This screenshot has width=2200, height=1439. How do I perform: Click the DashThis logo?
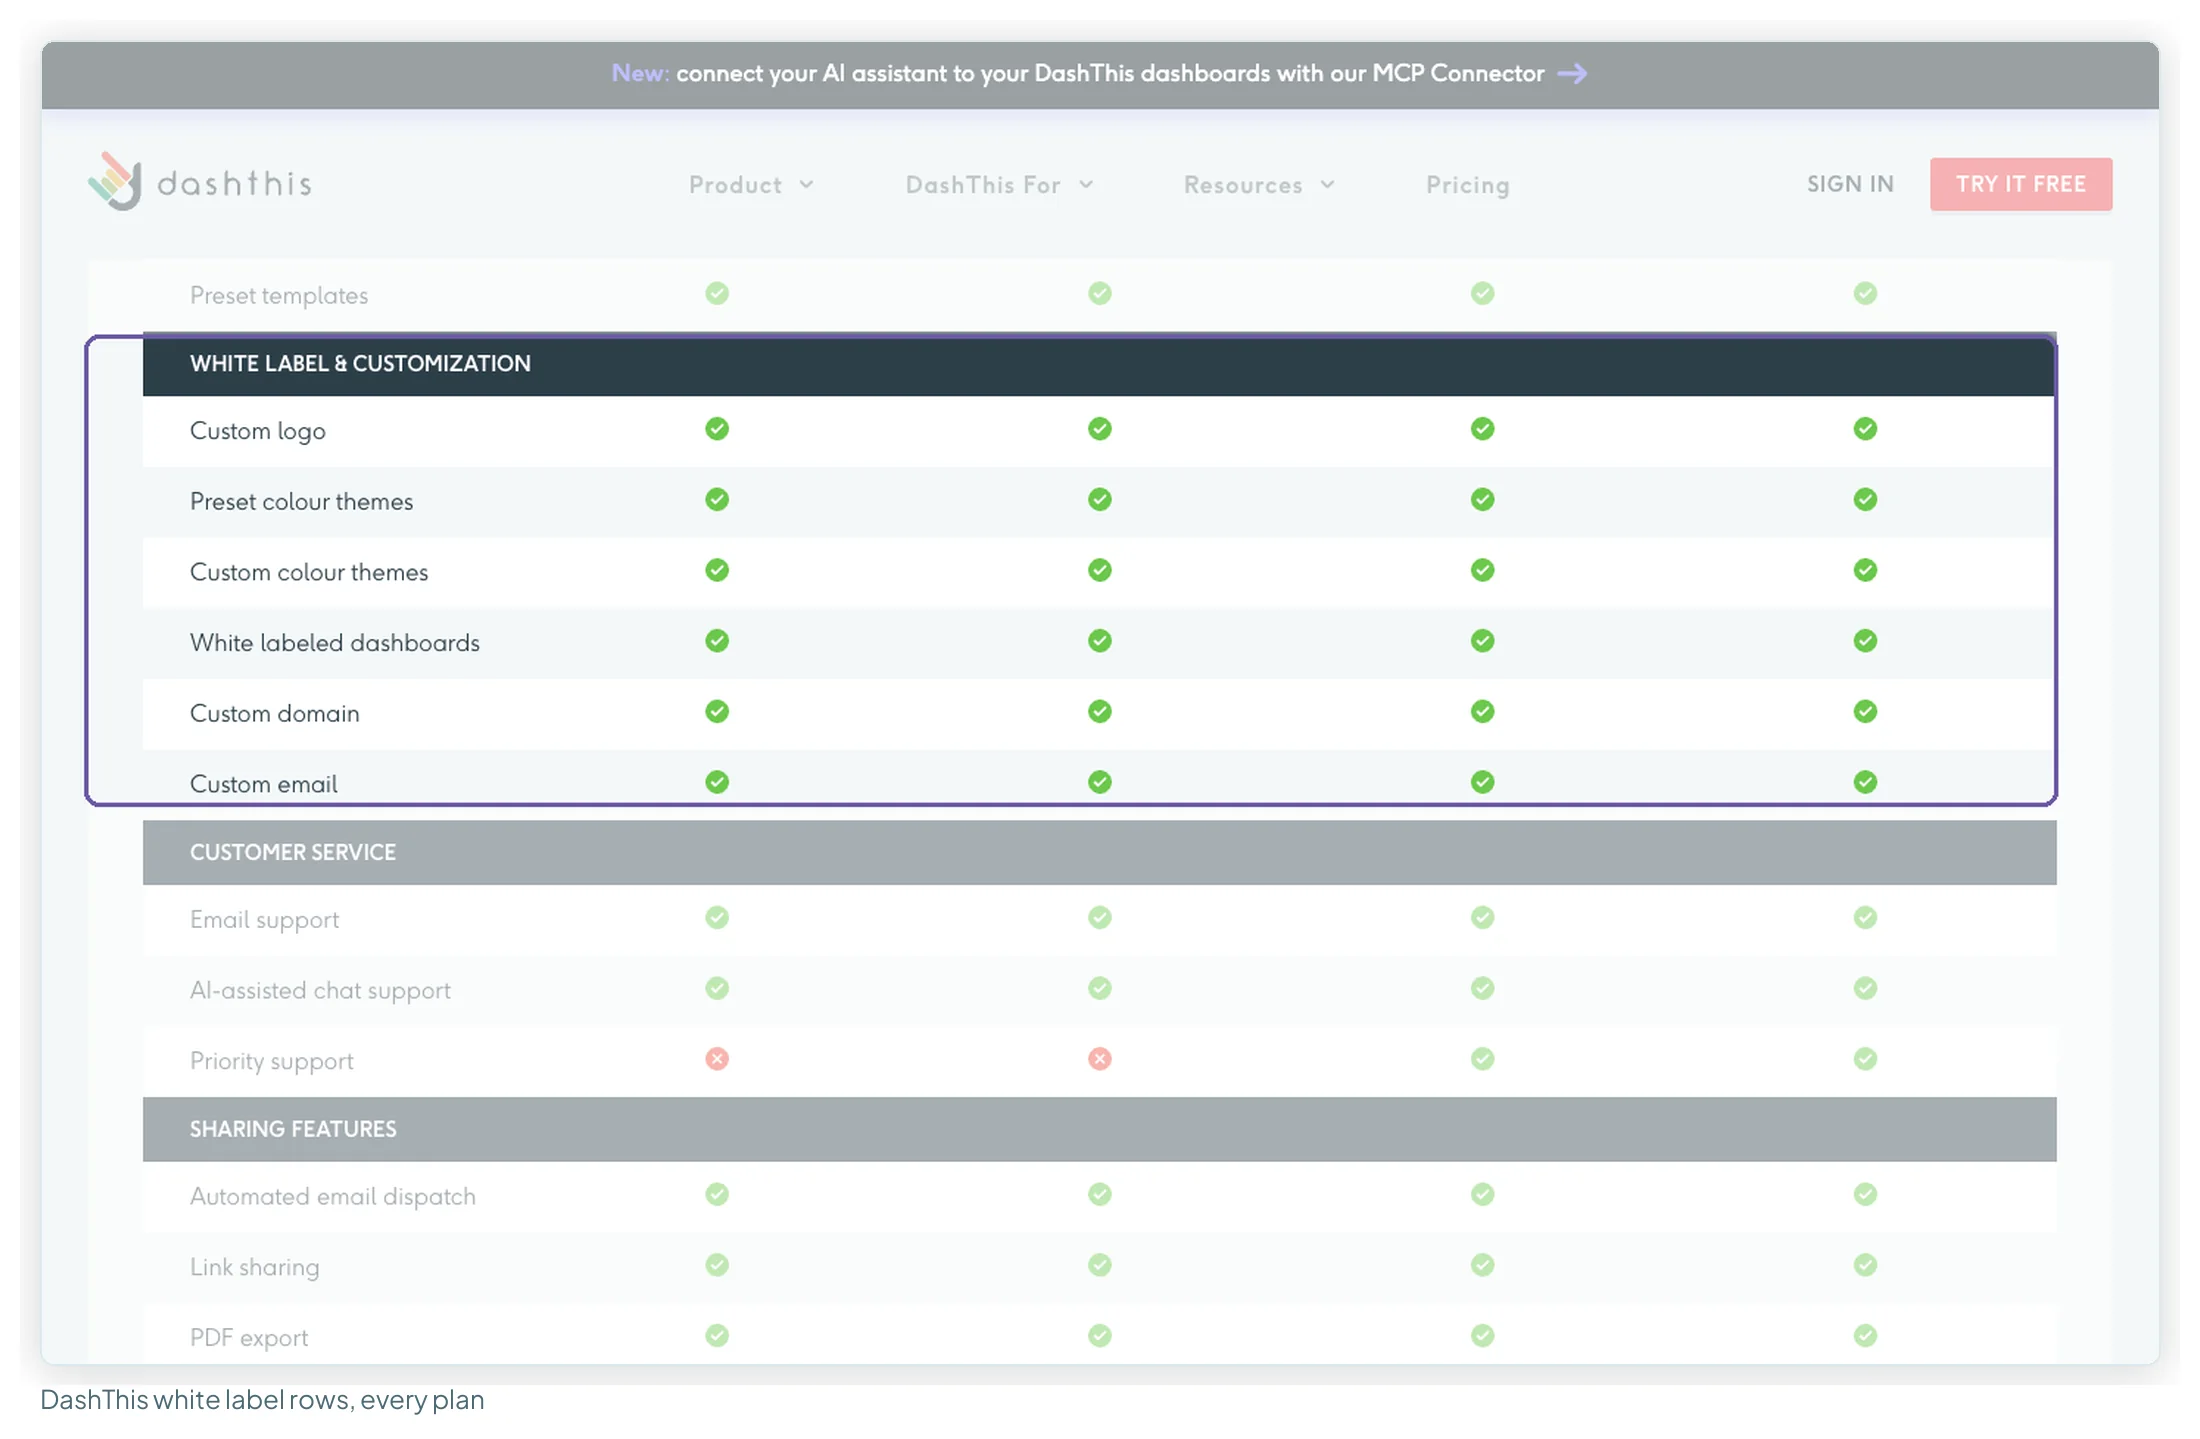pyautogui.click(x=200, y=182)
